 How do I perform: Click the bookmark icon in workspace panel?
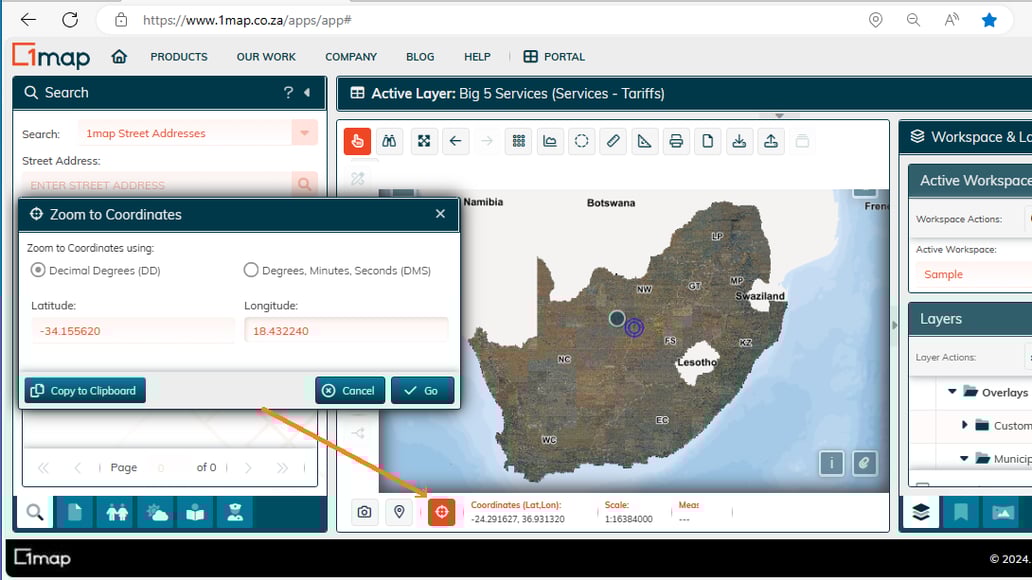click(x=960, y=512)
